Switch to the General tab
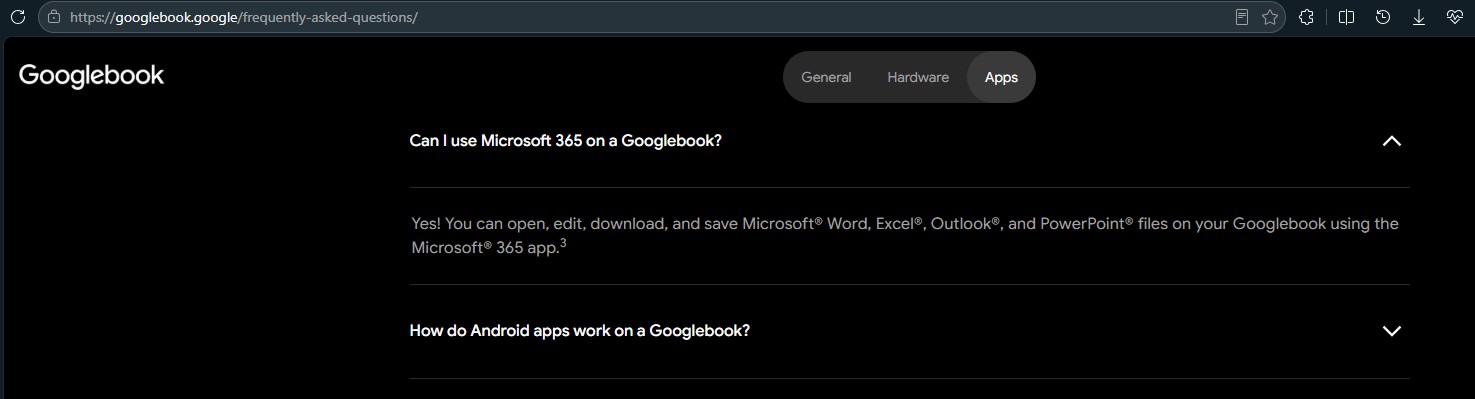 point(826,77)
